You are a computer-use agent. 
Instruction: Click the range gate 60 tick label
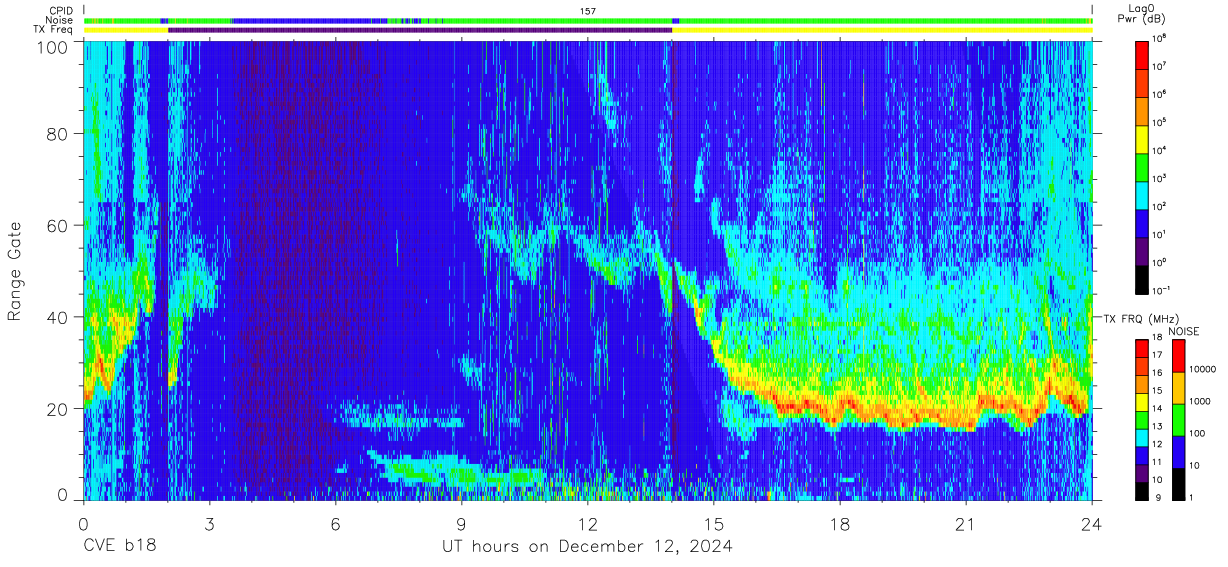point(58,226)
